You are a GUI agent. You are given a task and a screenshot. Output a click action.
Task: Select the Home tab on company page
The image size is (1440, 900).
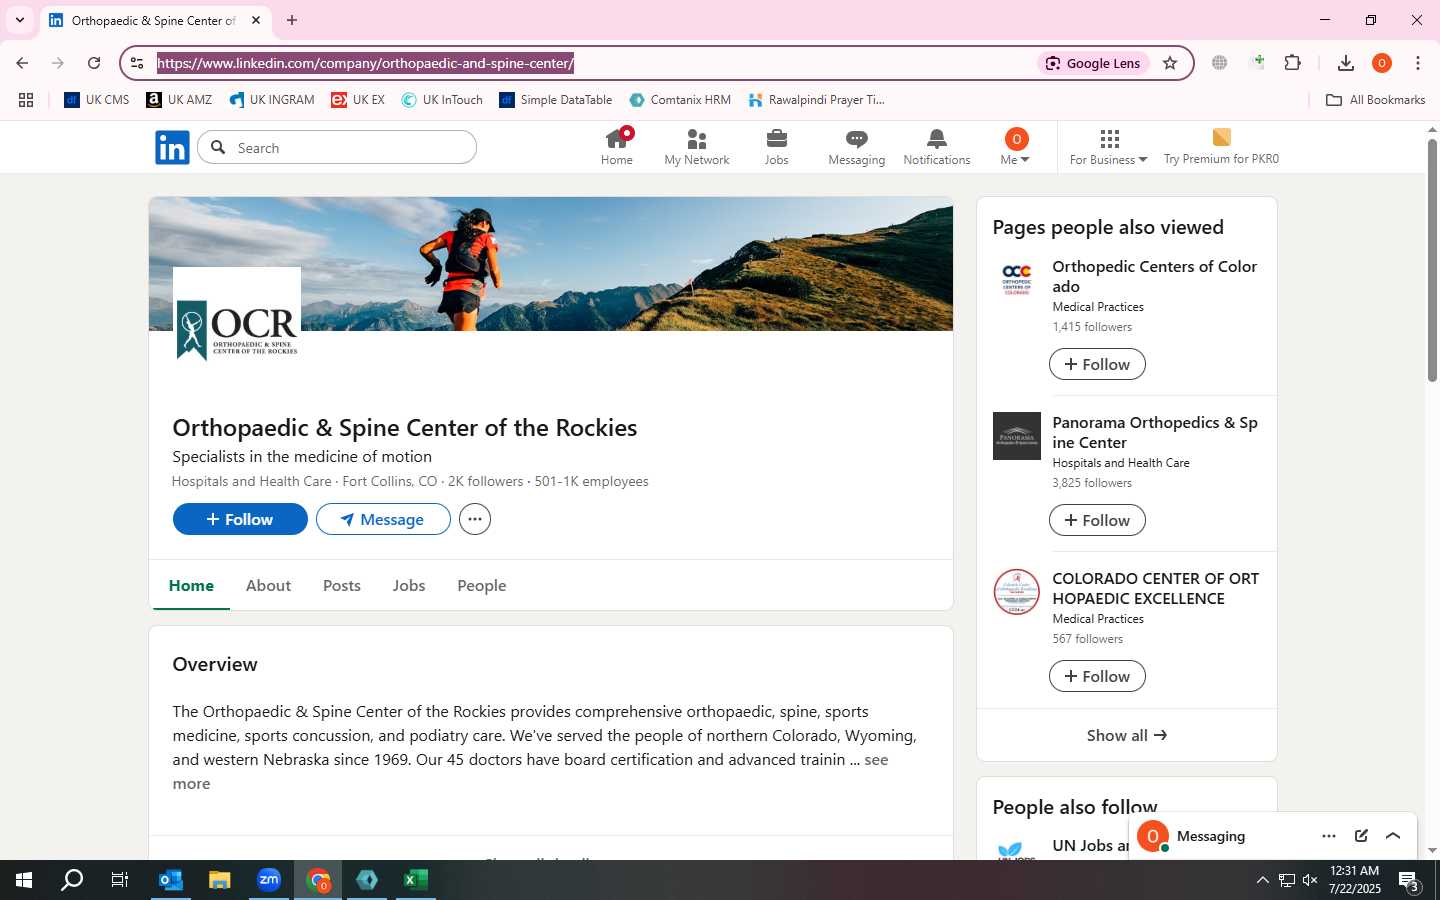point(191,586)
